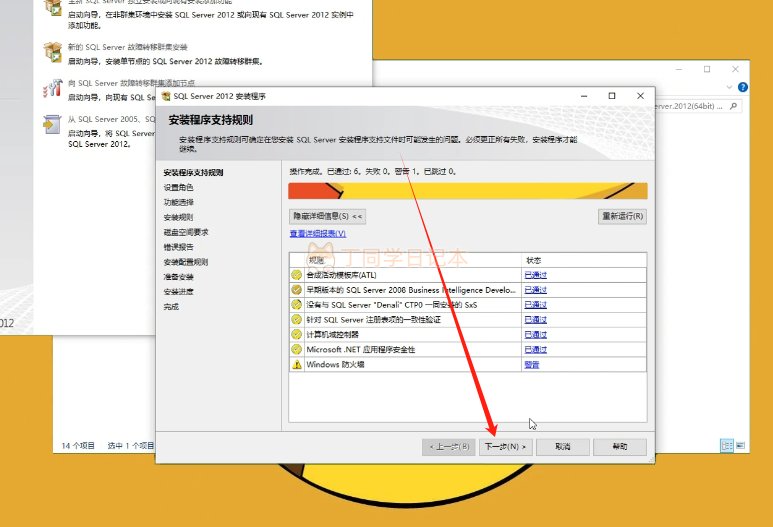Click the failover cluster install box icon in the installation center

[52, 52]
